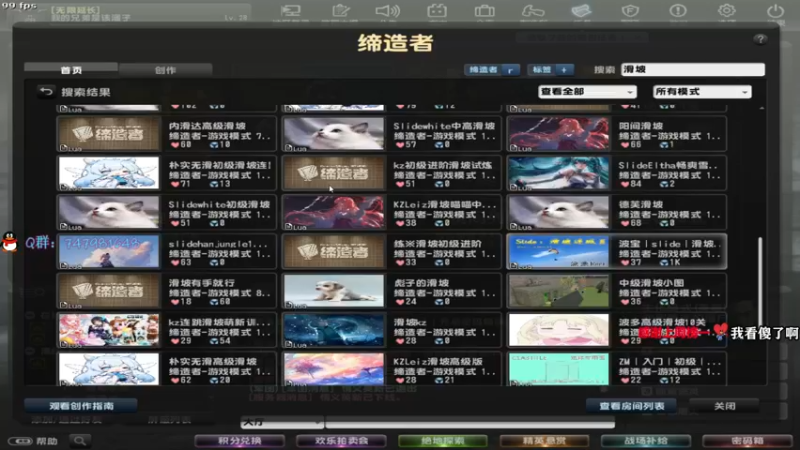Click the handshake icon in top bar

(x=533, y=11)
